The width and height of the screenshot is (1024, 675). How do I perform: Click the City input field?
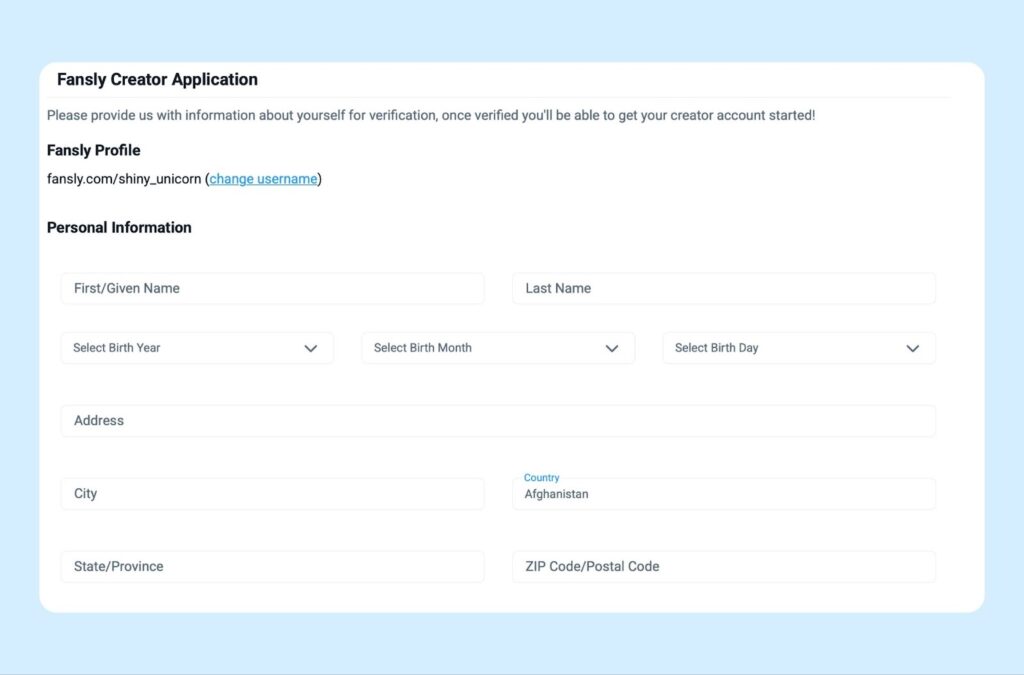pos(270,493)
